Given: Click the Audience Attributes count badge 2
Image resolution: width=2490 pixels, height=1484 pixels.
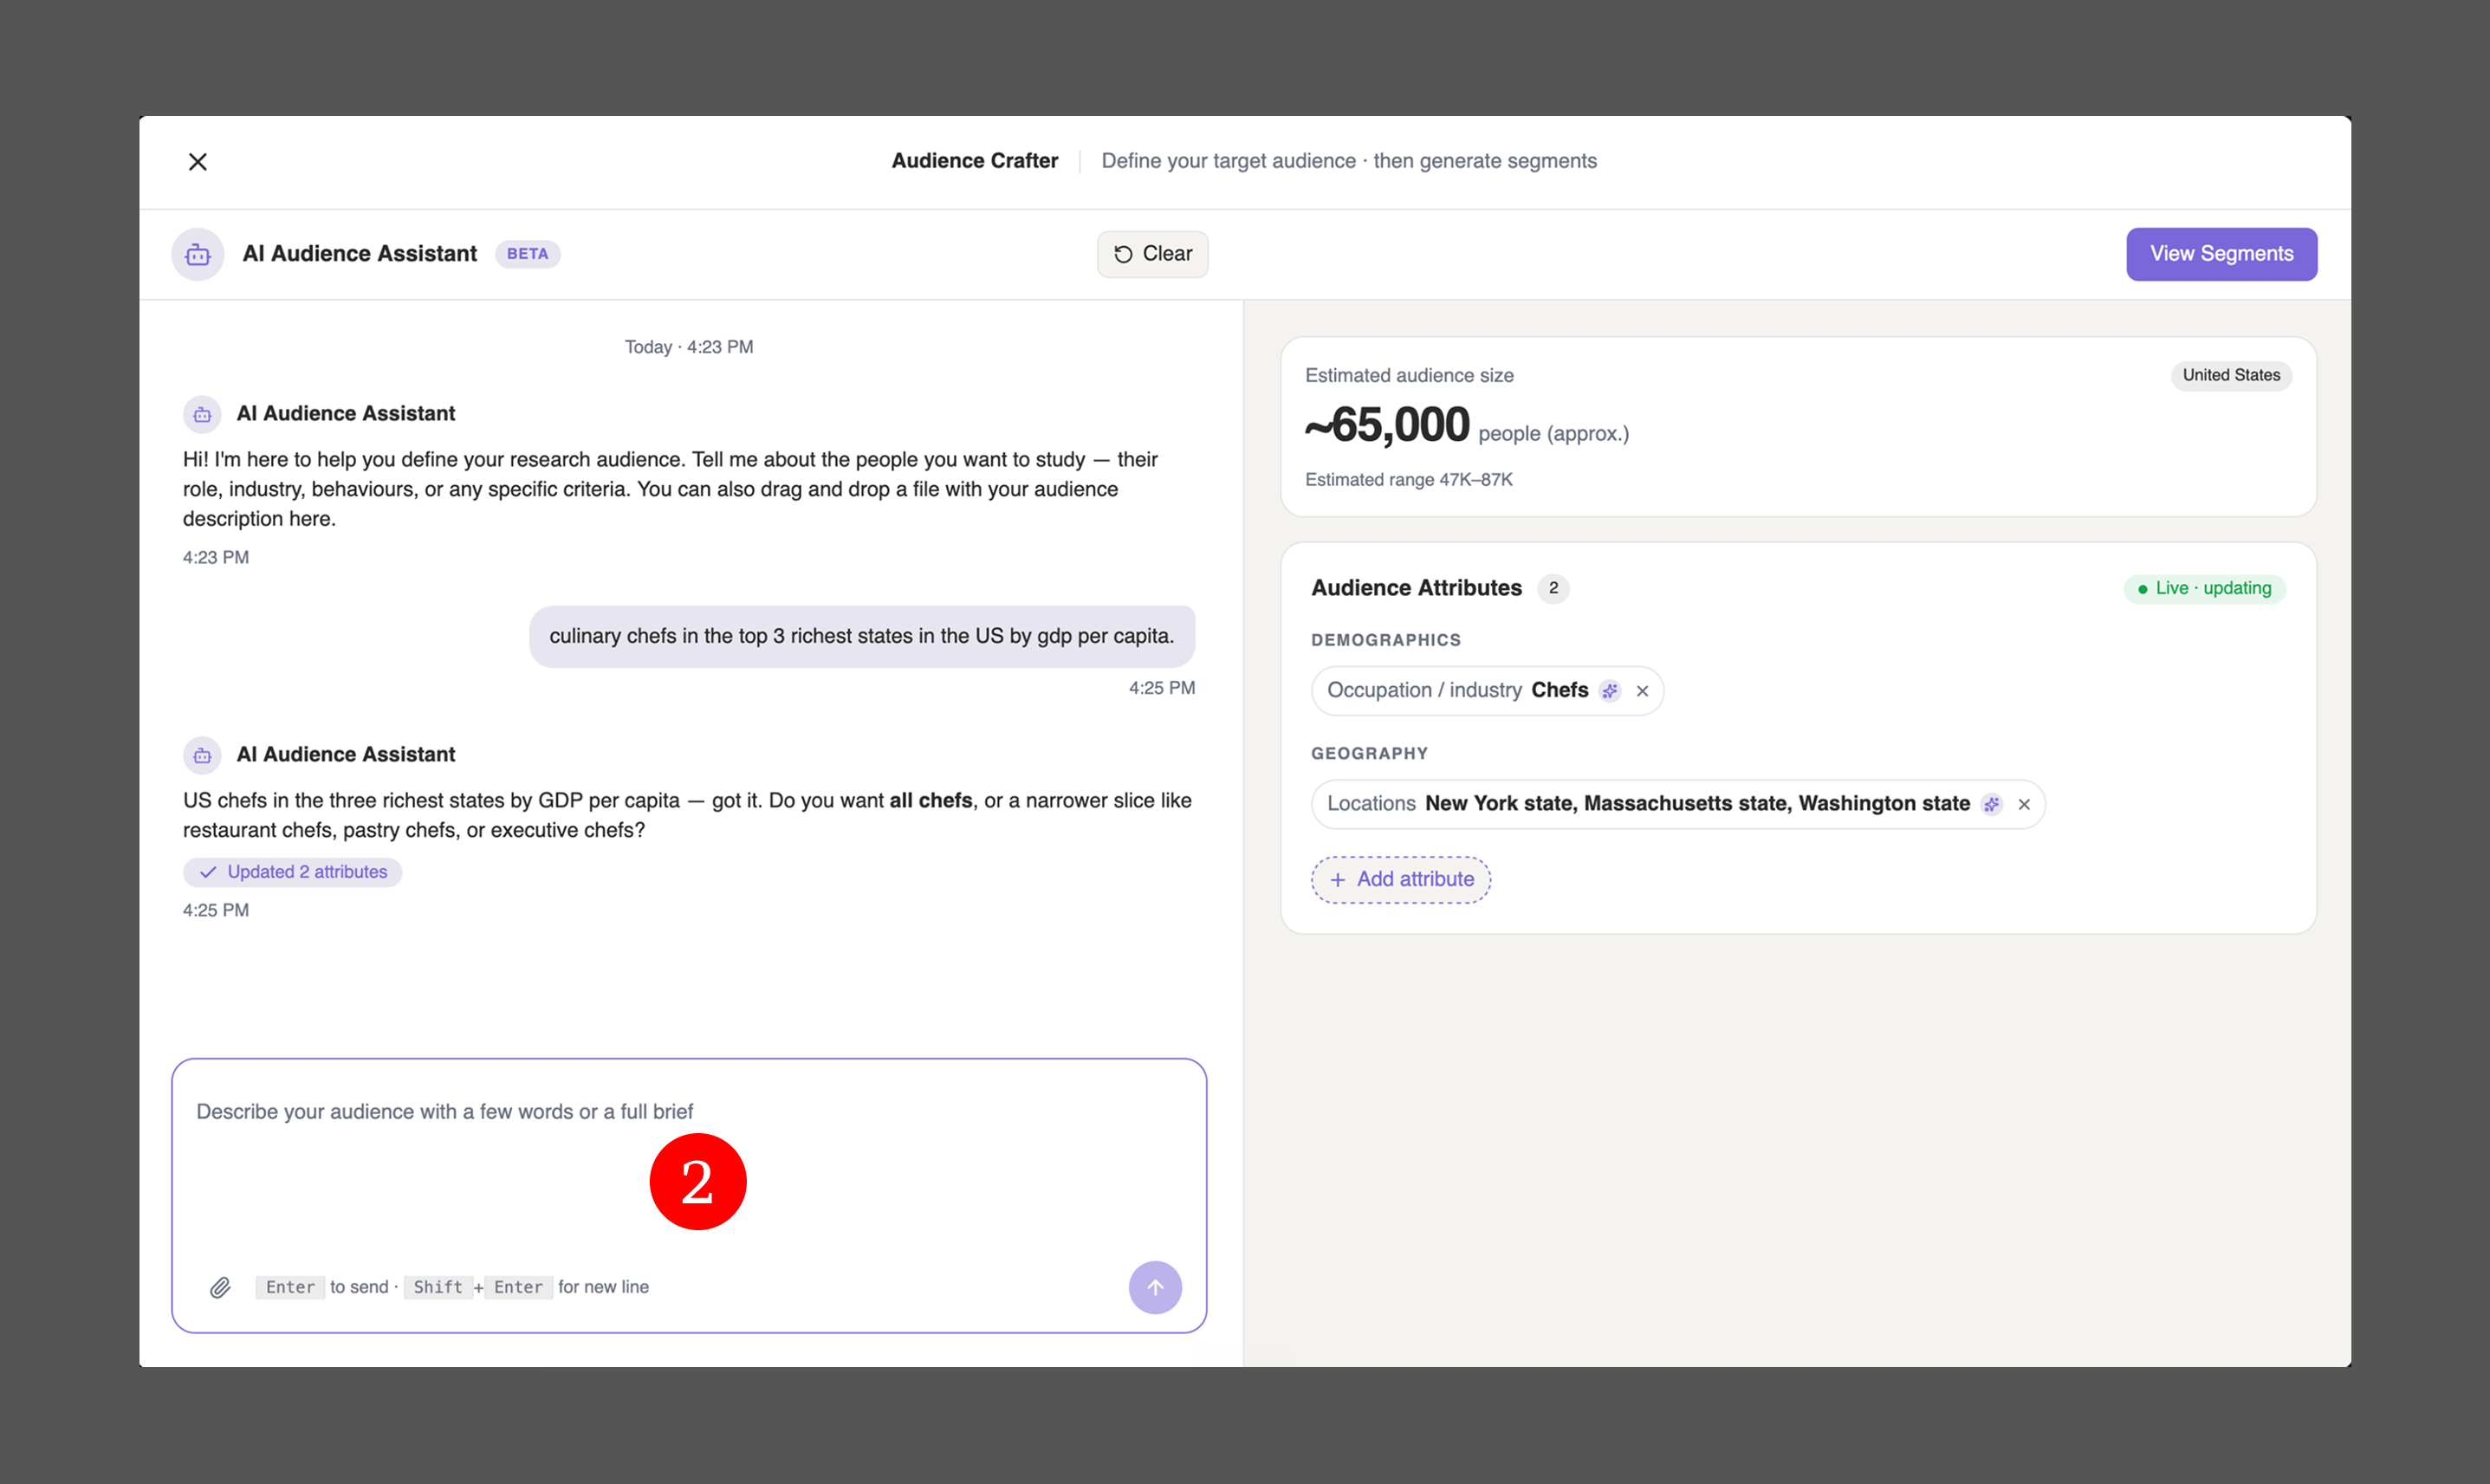Looking at the screenshot, I should point(1553,588).
